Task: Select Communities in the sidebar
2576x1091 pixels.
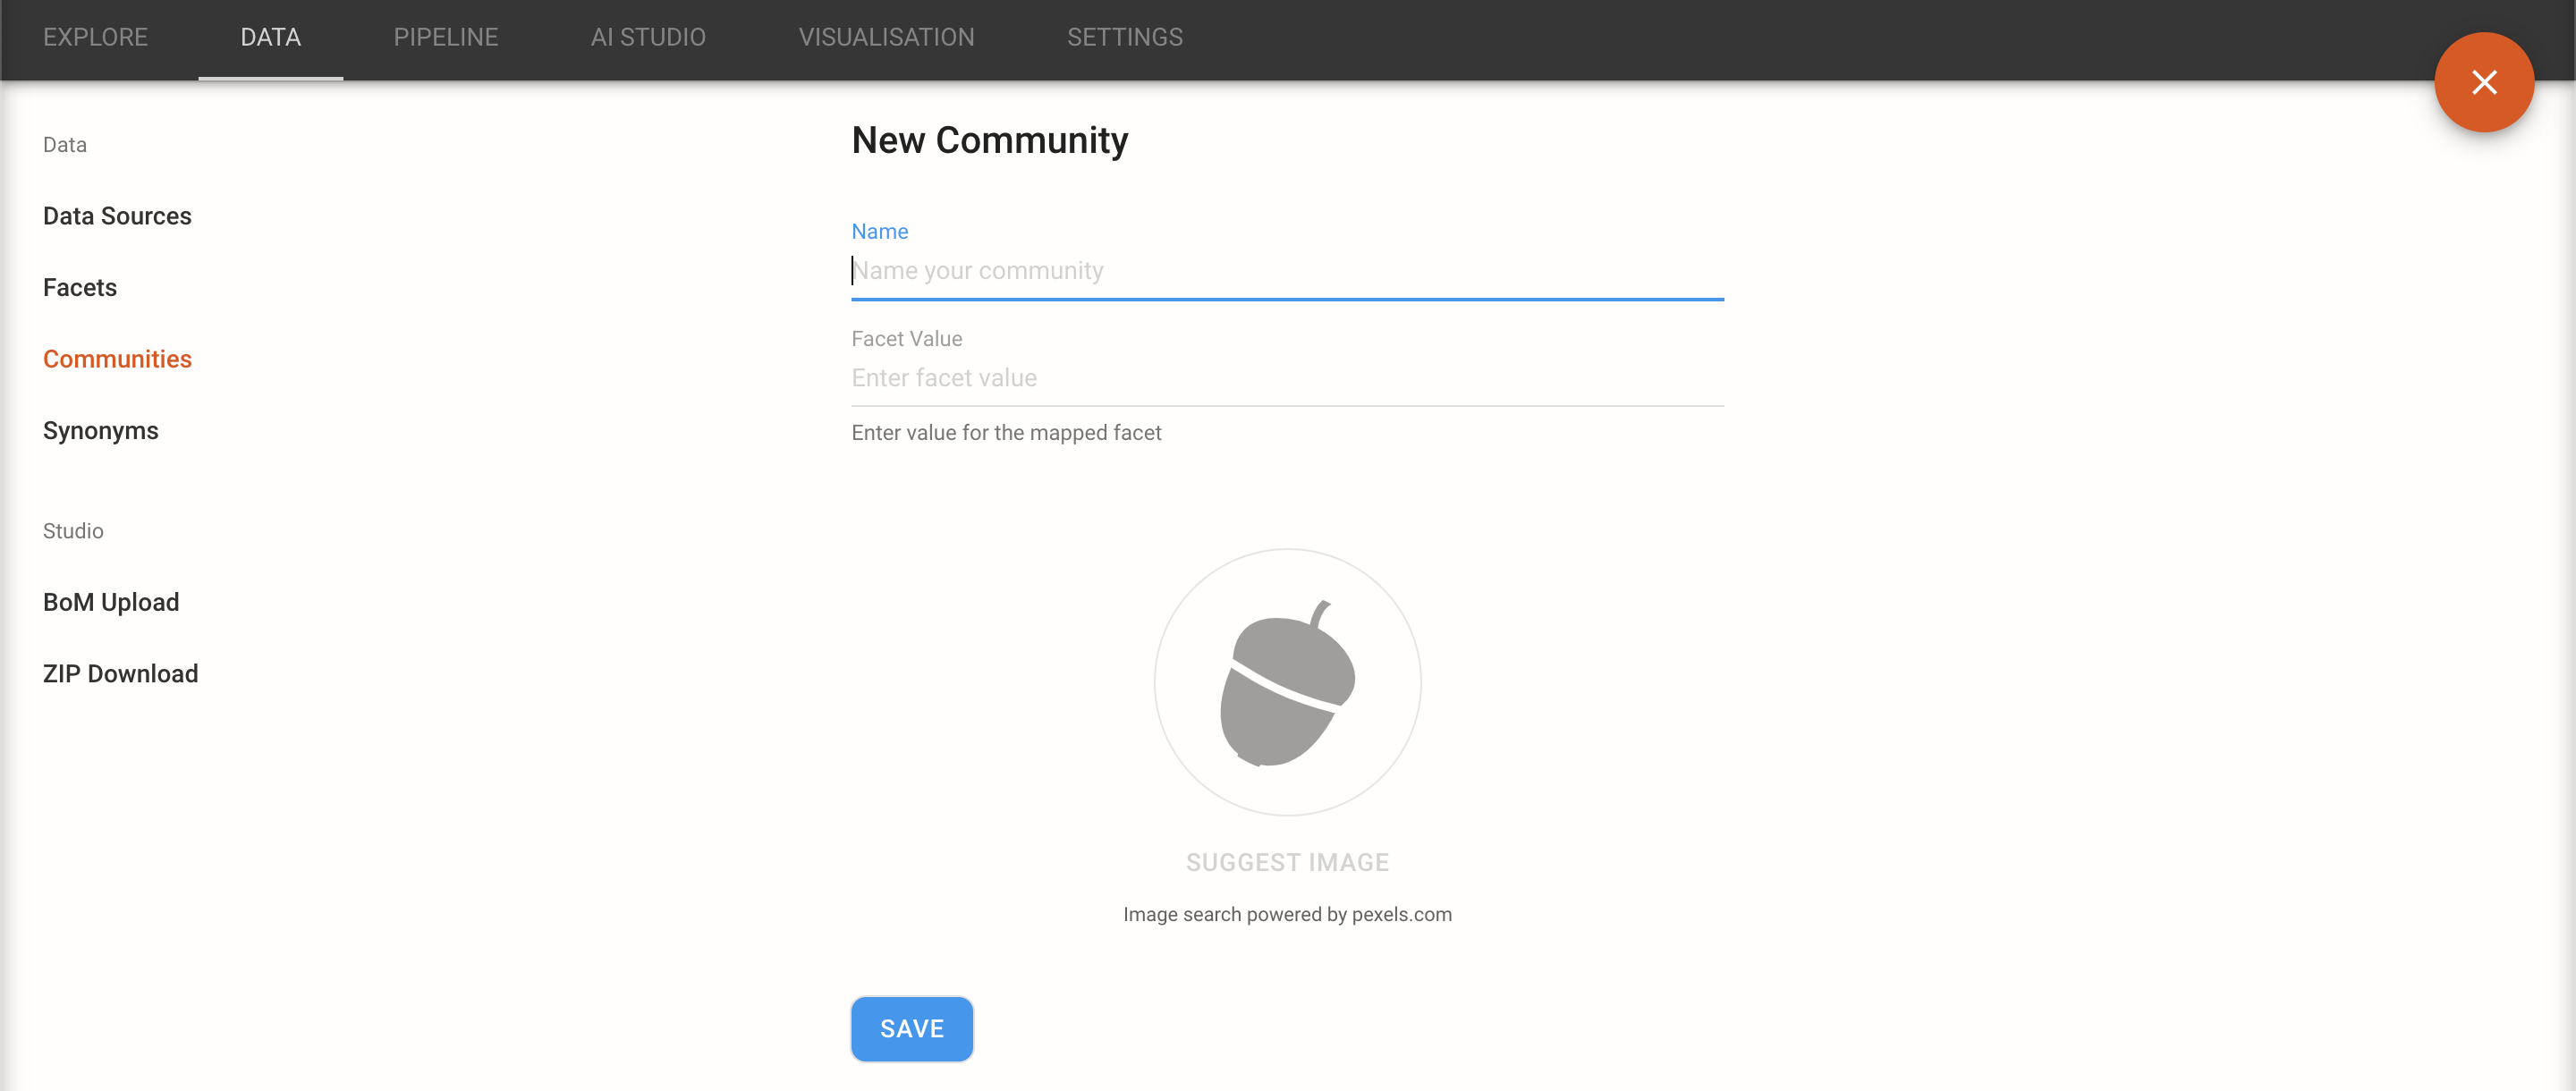Action: [117, 359]
